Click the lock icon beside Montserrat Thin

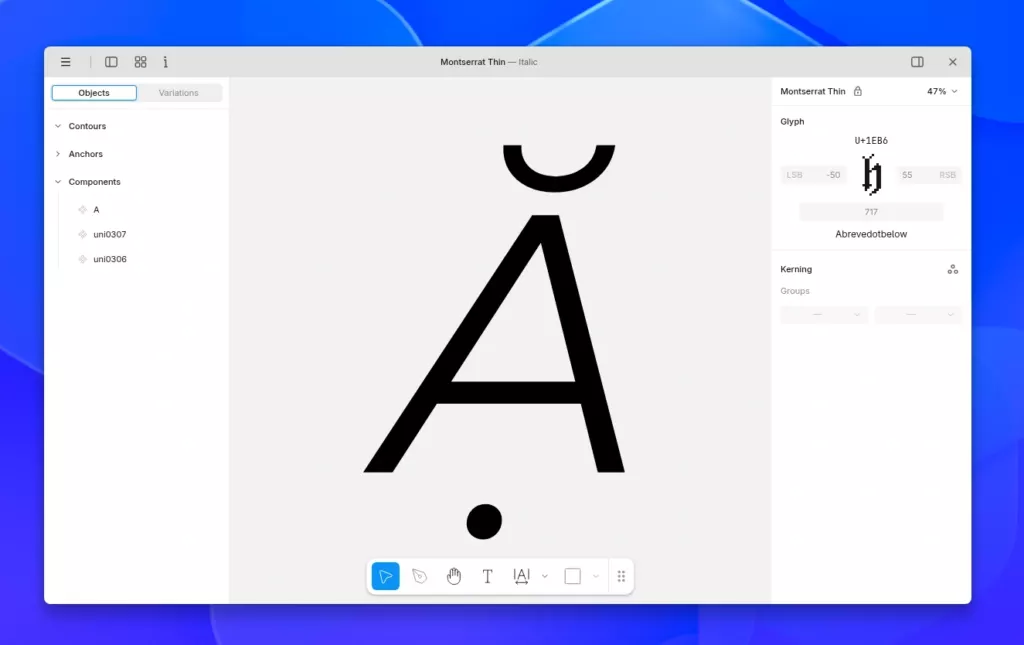pyautogui.click(x=857, y=91)
